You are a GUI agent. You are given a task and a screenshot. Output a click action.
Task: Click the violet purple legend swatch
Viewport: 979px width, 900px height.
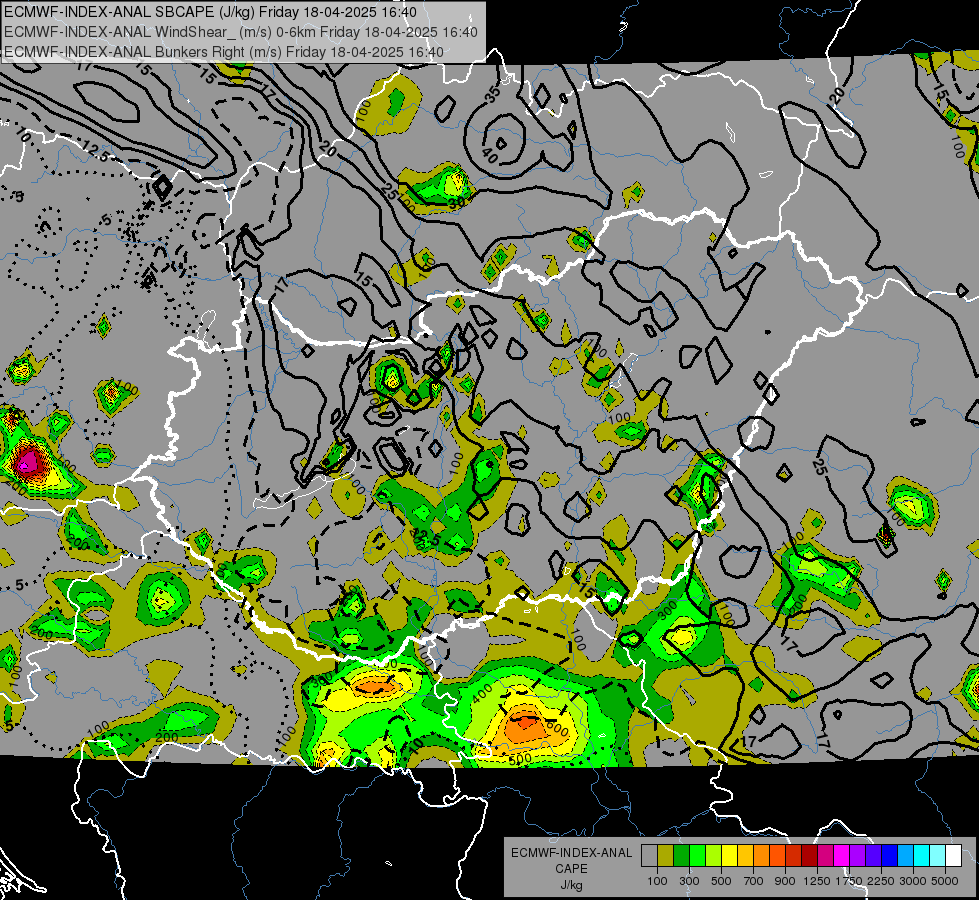pyautogui.click(x=858, y=856)
